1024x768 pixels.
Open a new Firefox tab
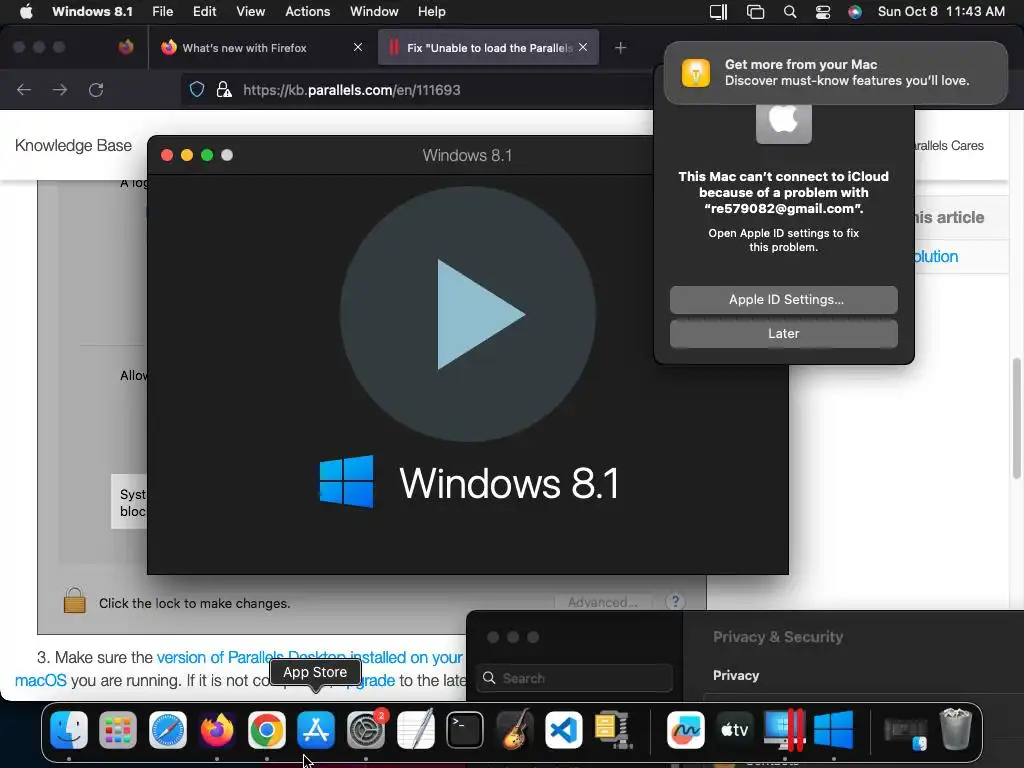[620, 48]
